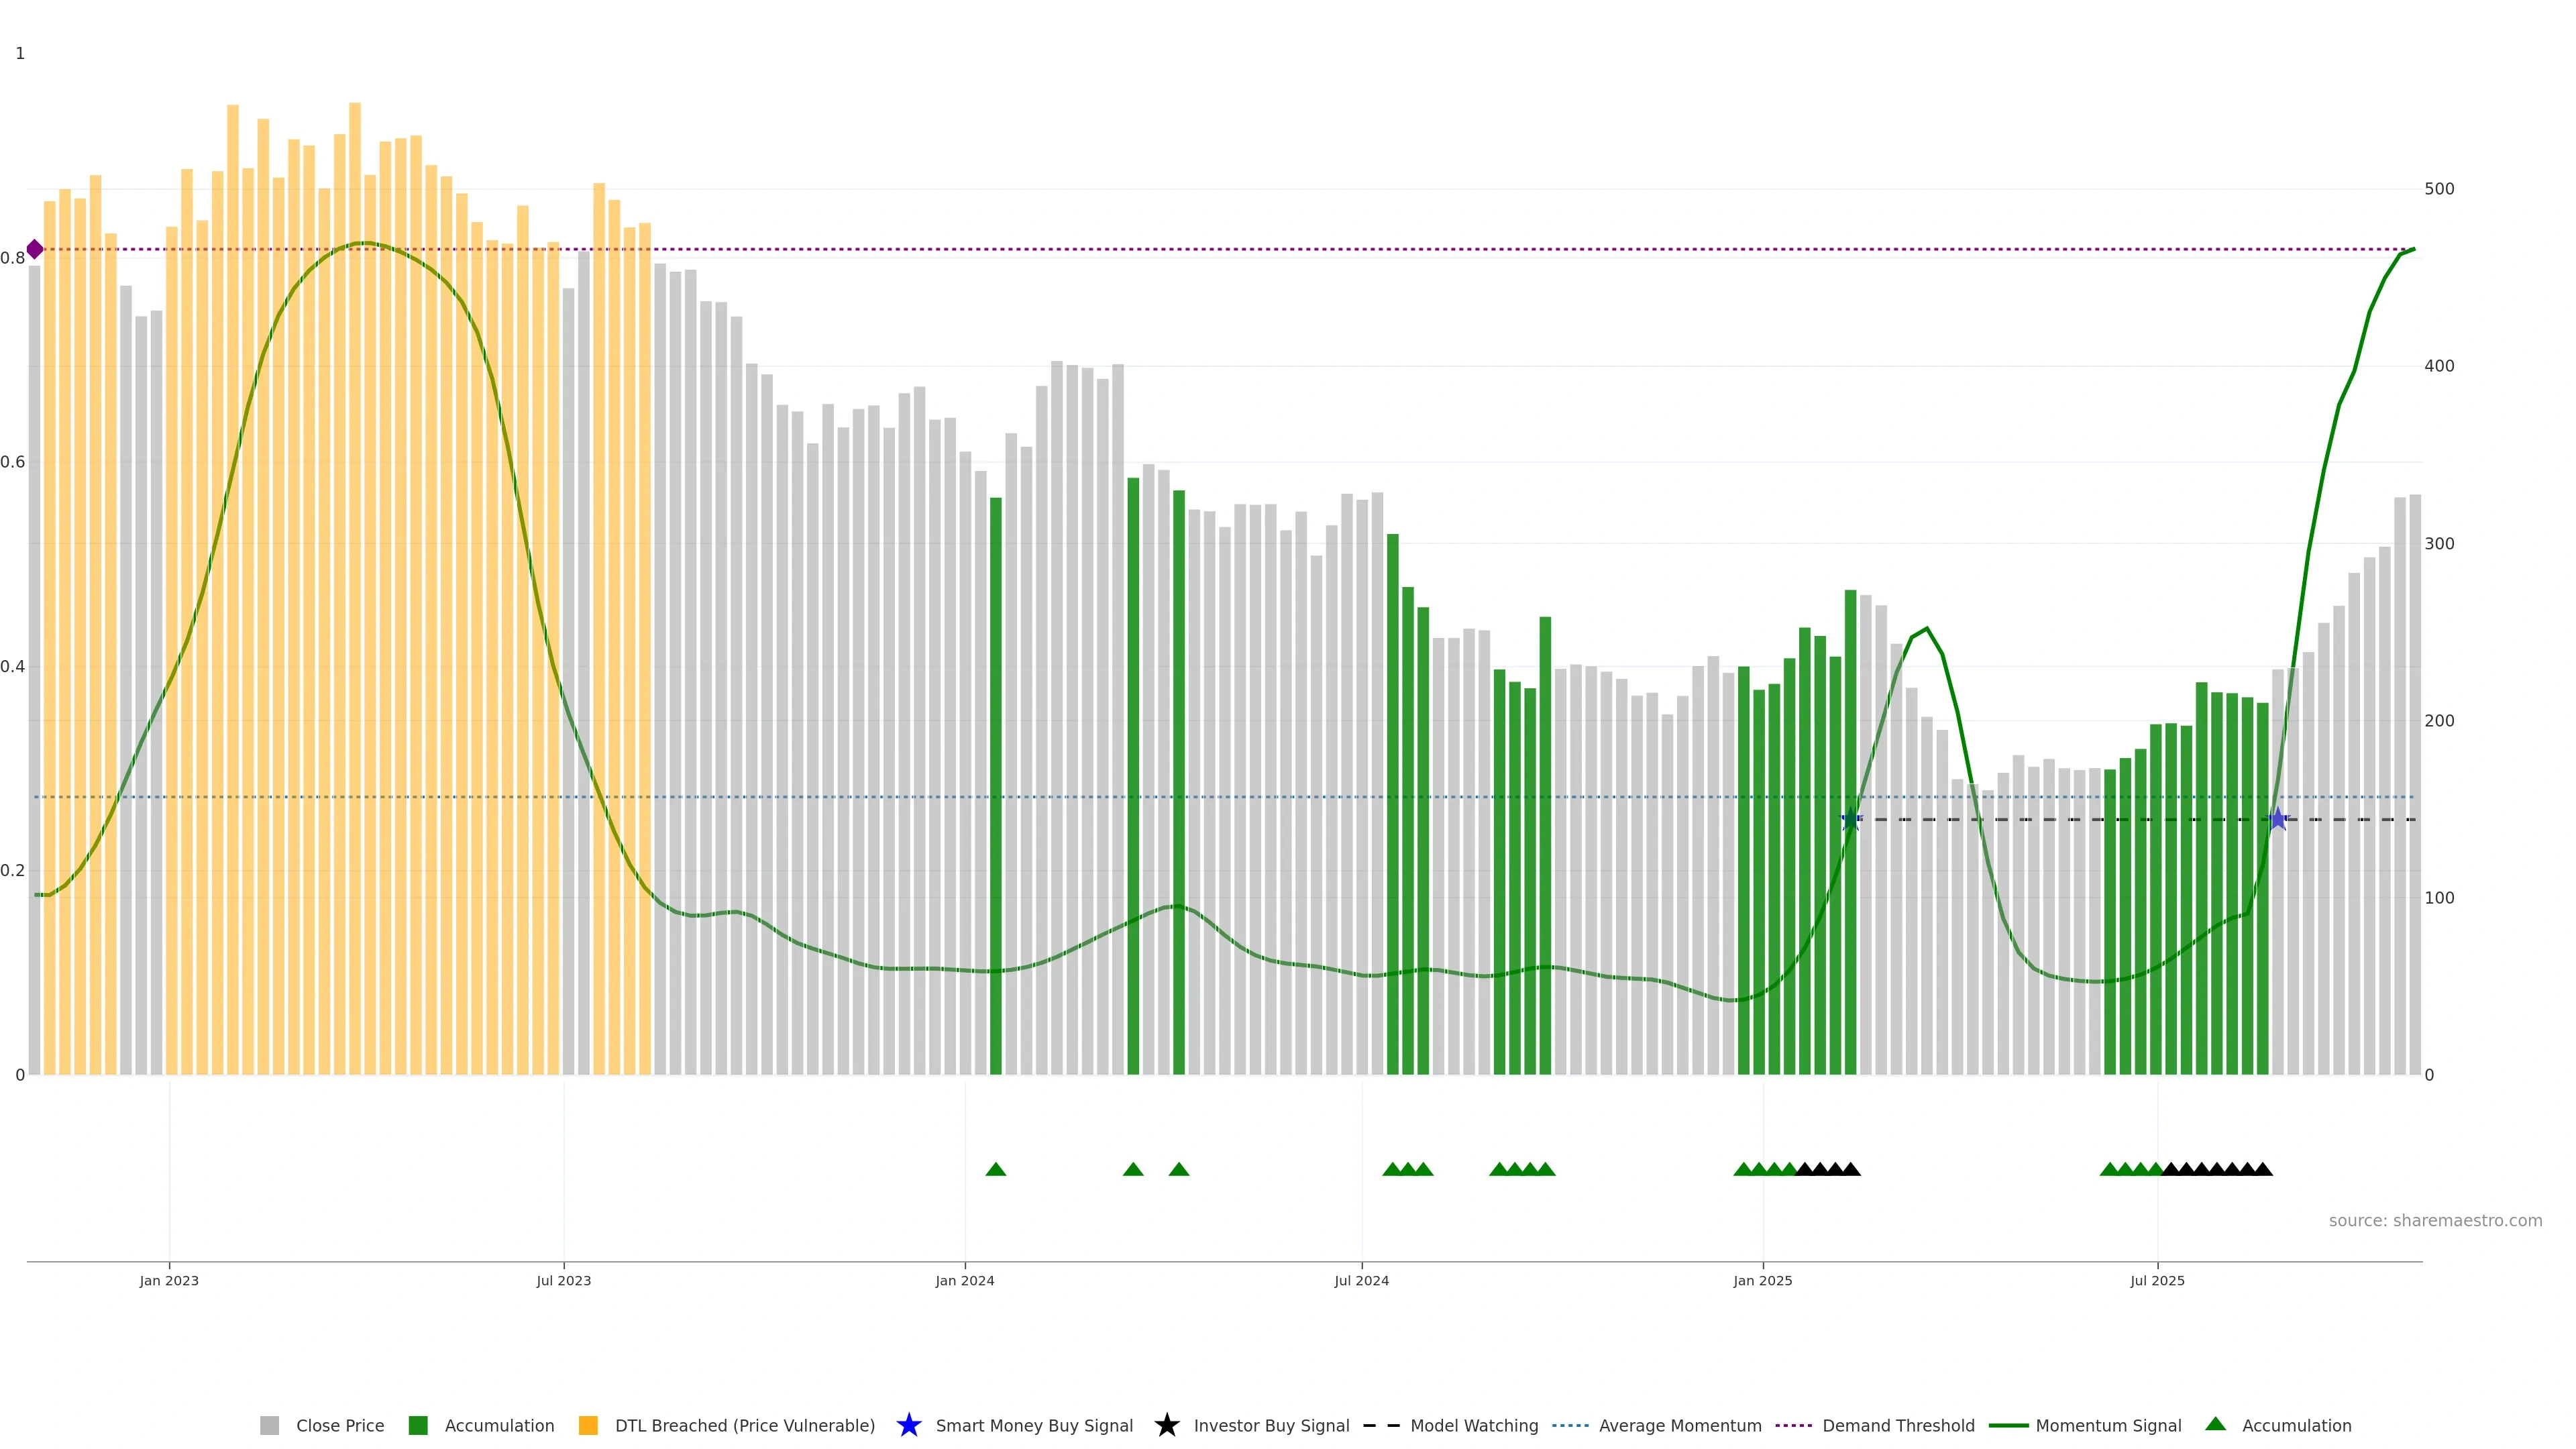Click the blue star near August 2025
This screenshot has height=1449, width=2576.
click(x=2278, y=819)
